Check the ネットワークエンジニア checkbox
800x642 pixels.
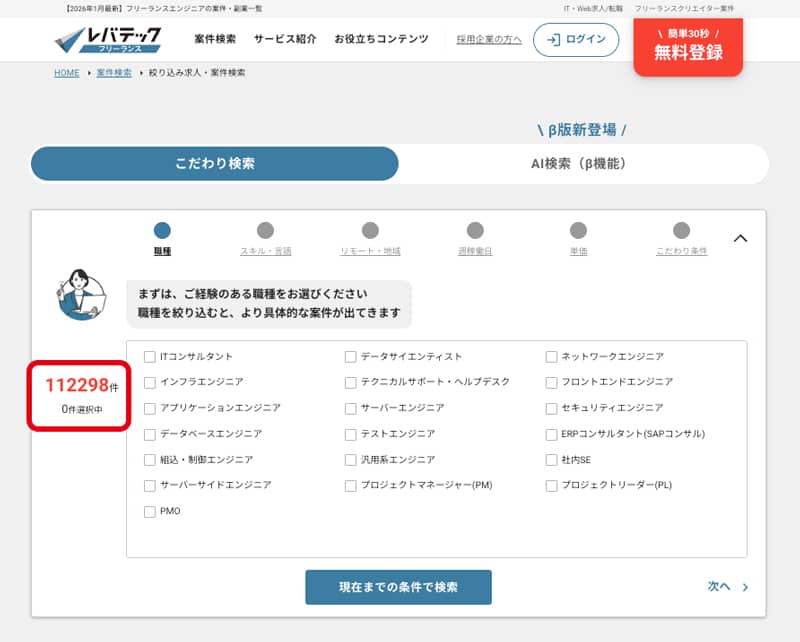click(550, 356)
